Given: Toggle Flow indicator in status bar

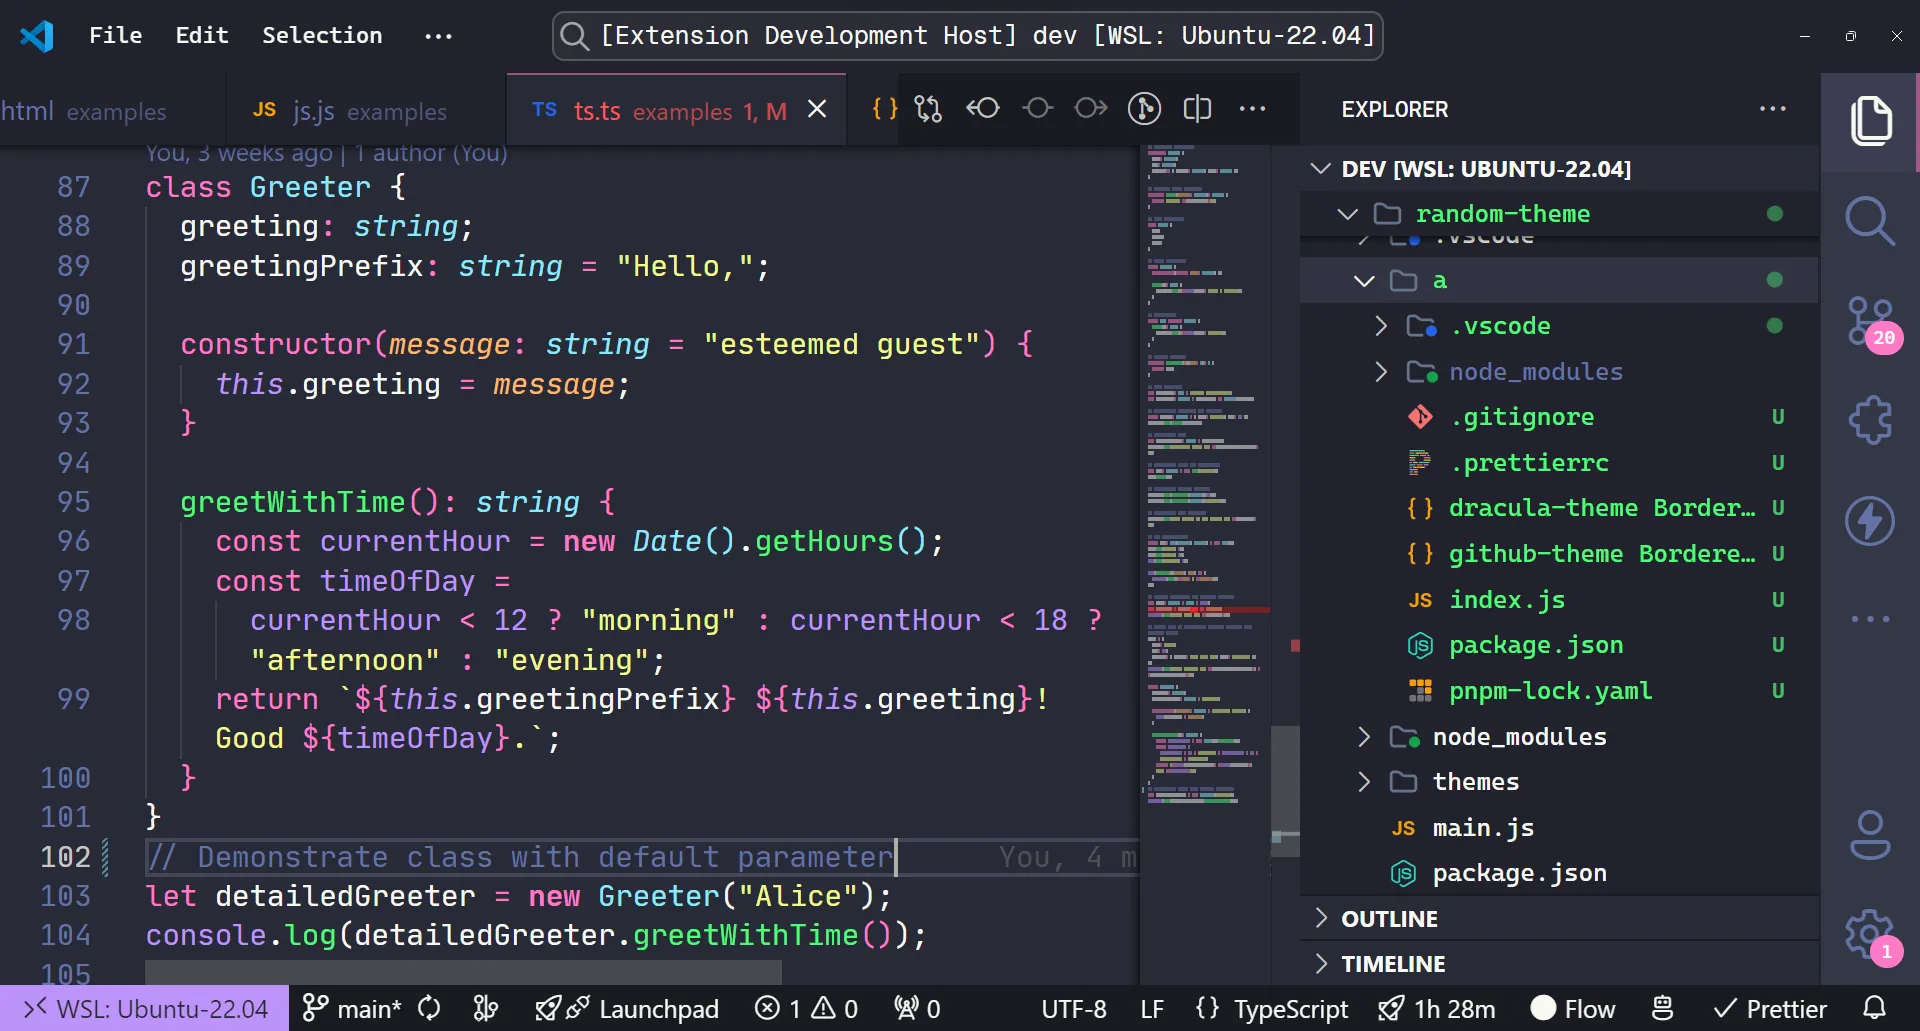Looking at the screenshot, I should pos(1573,1008).
